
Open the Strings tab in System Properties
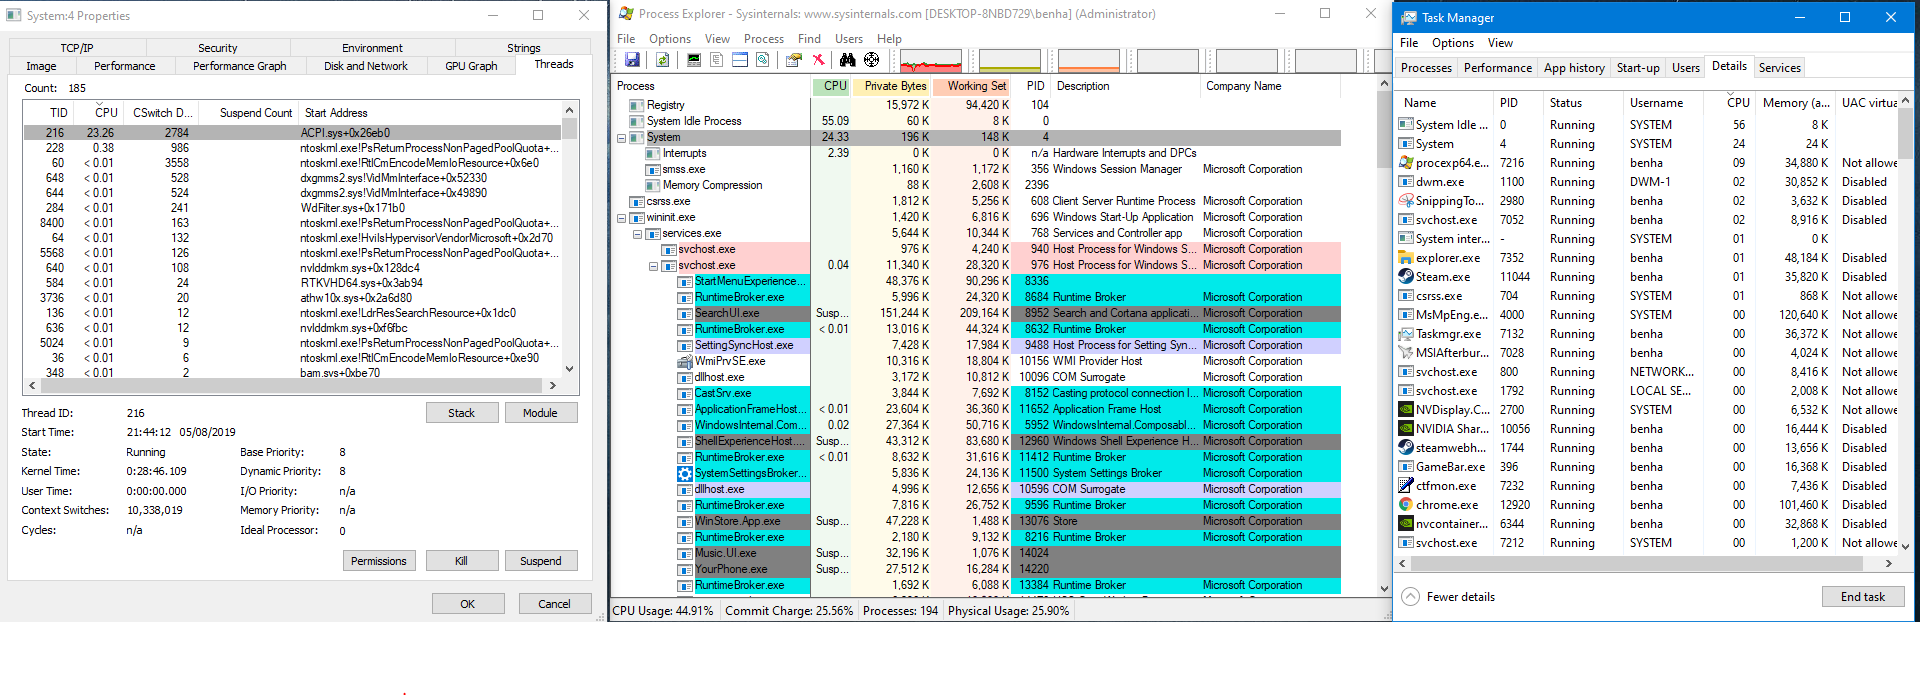click(x=524, y=48)
